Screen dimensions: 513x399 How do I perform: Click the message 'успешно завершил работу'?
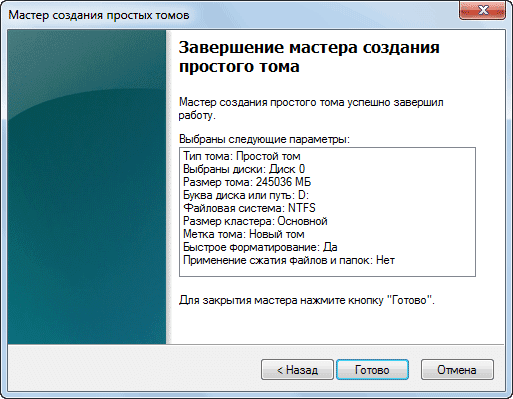311,109
